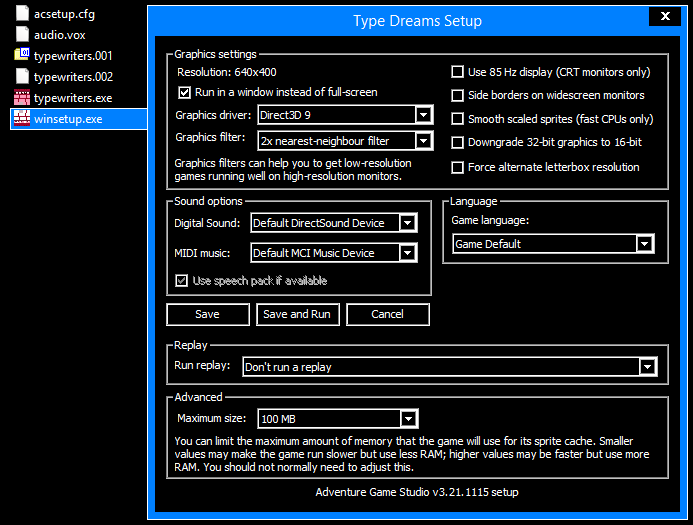
Task: Expand the Graphics filter dropdown
Action: click(x=423, y=141)
